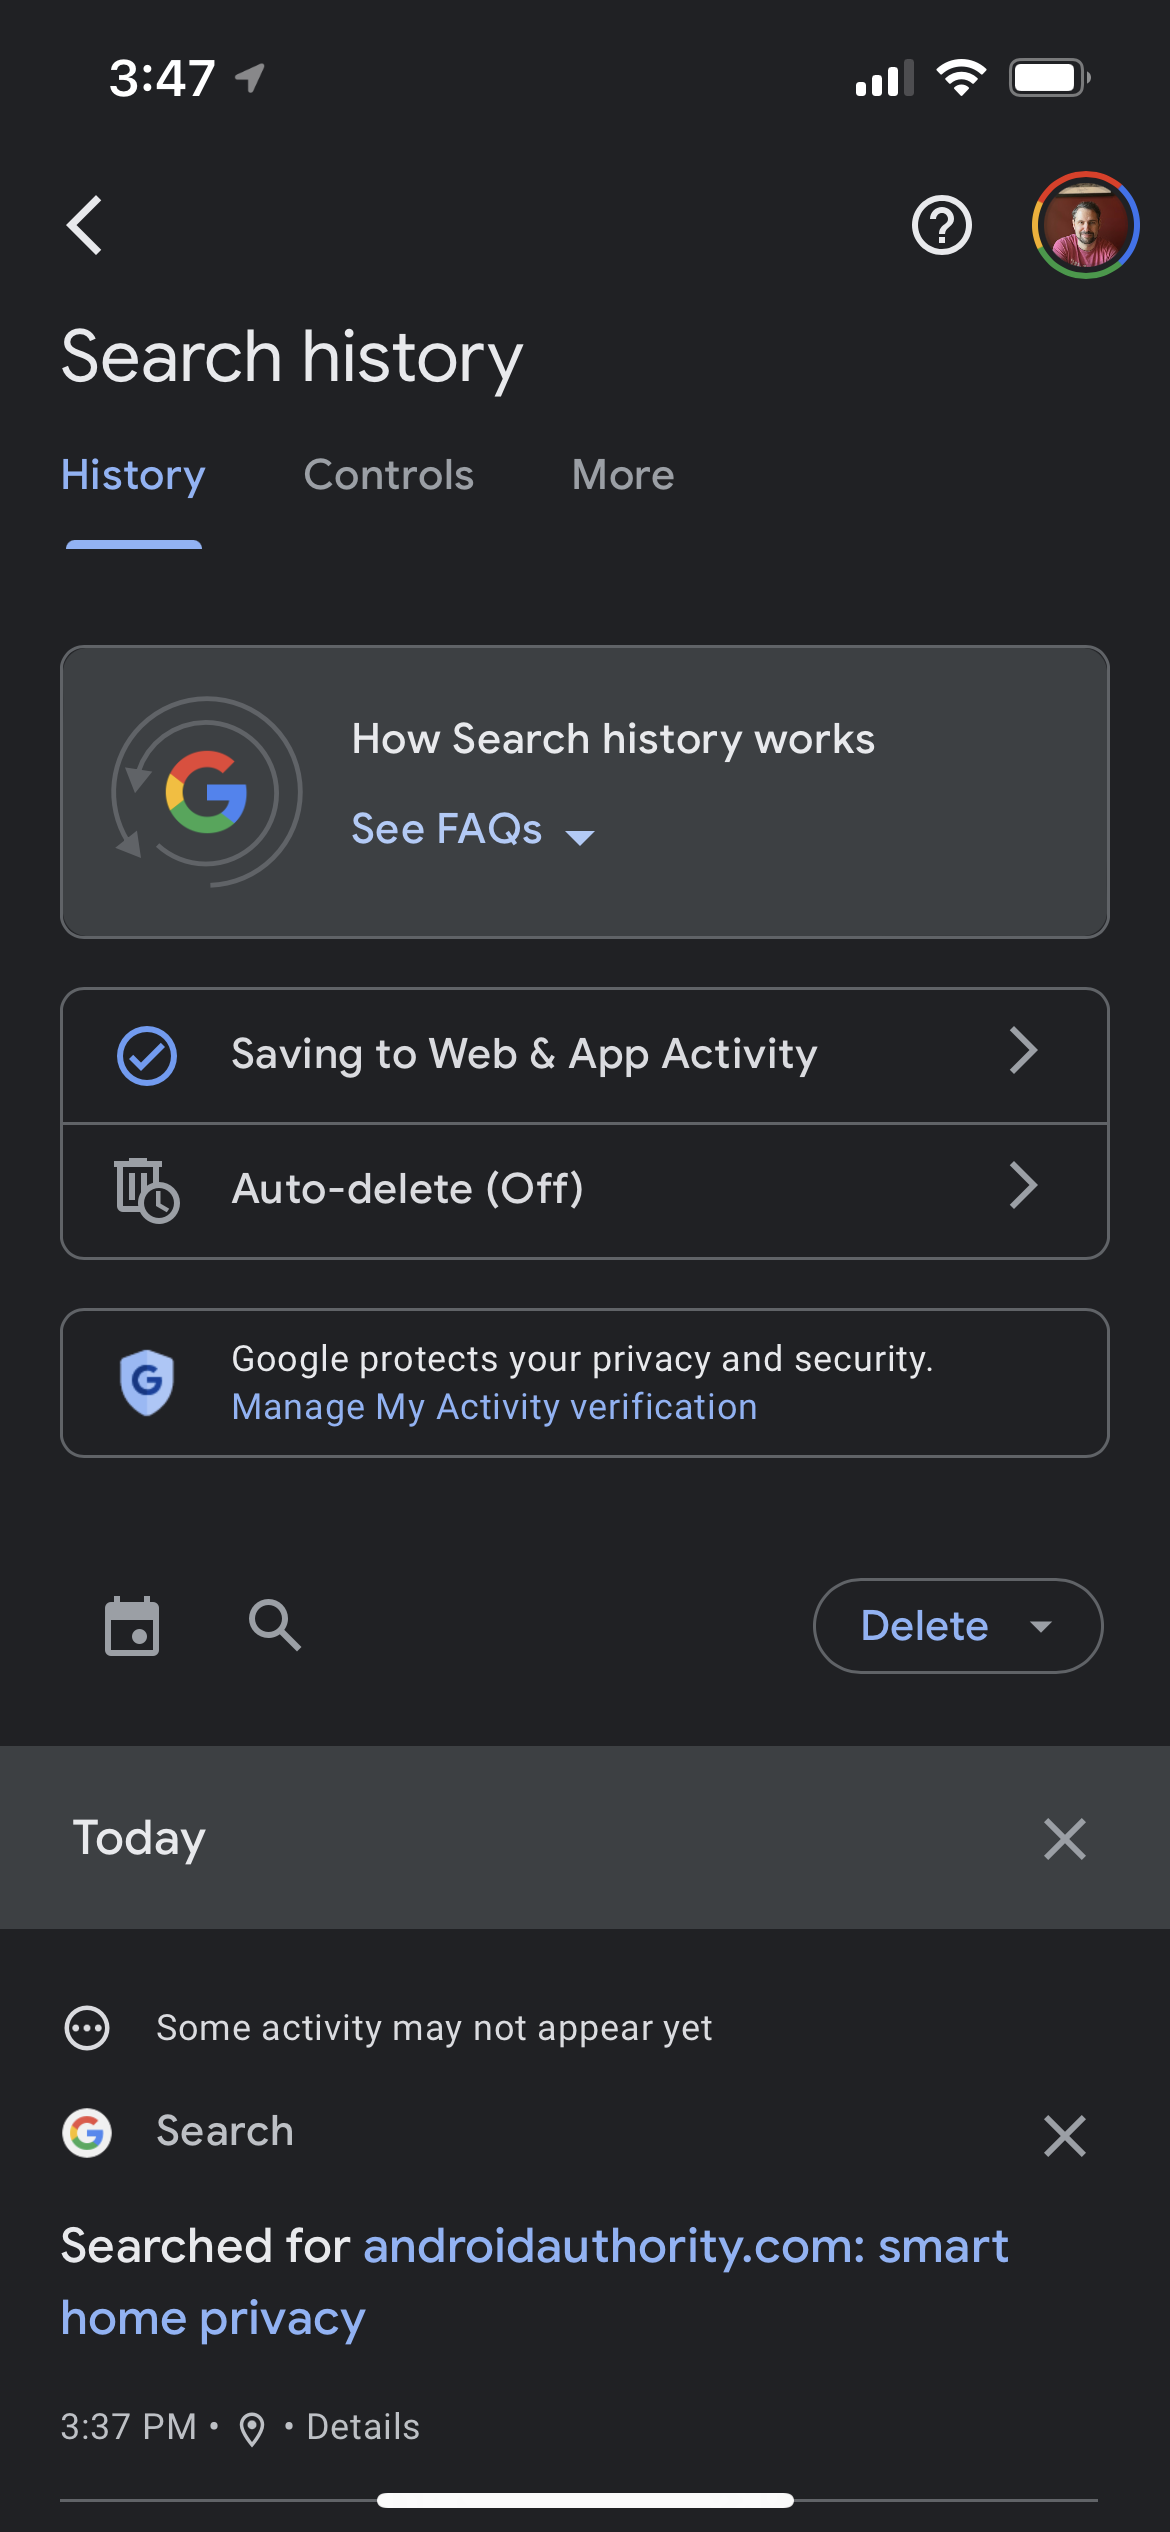Tap the location pin icon beside 3:37 PM
Screen dimensions: 1170x2532
tap(252, 2428)
